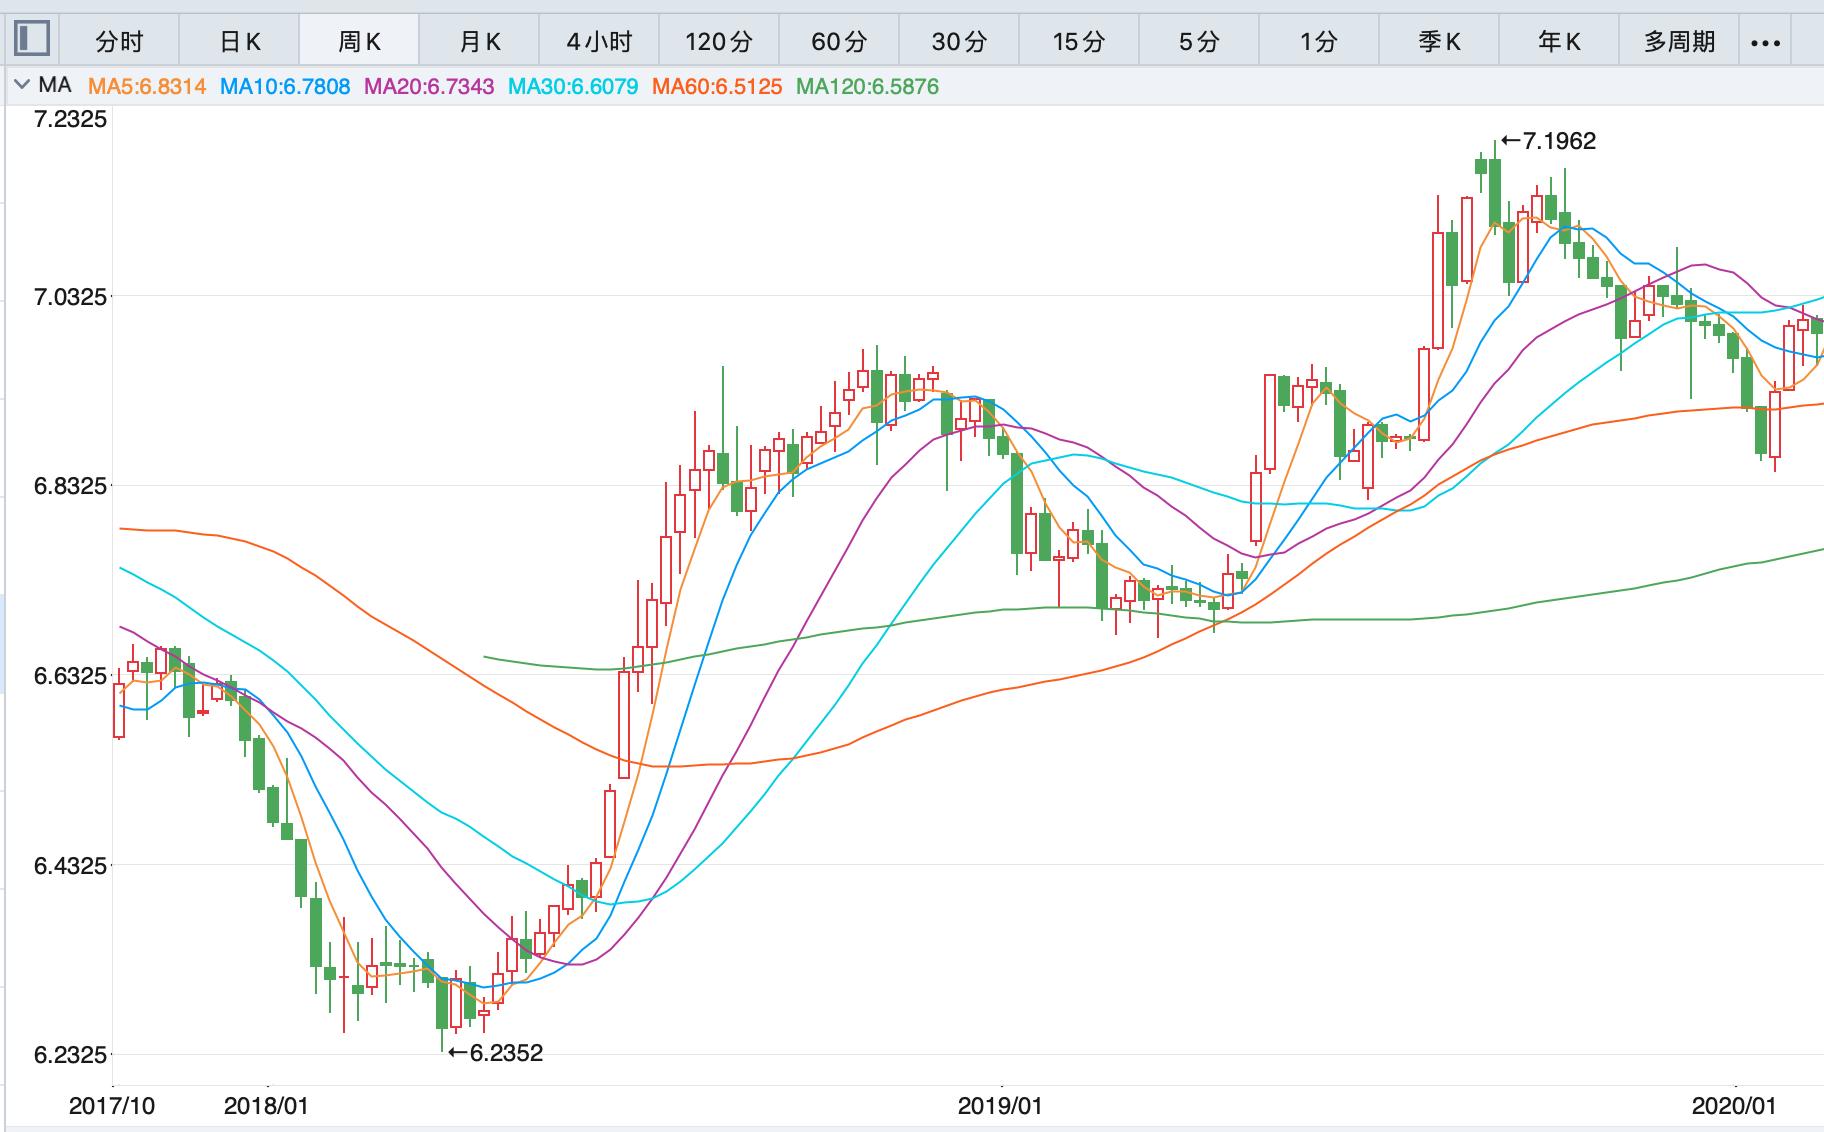The width and height of the screenshot is (1824, 1132).
Task: Select the 周K weekly chart tab
Action: [x=359, y=41]
